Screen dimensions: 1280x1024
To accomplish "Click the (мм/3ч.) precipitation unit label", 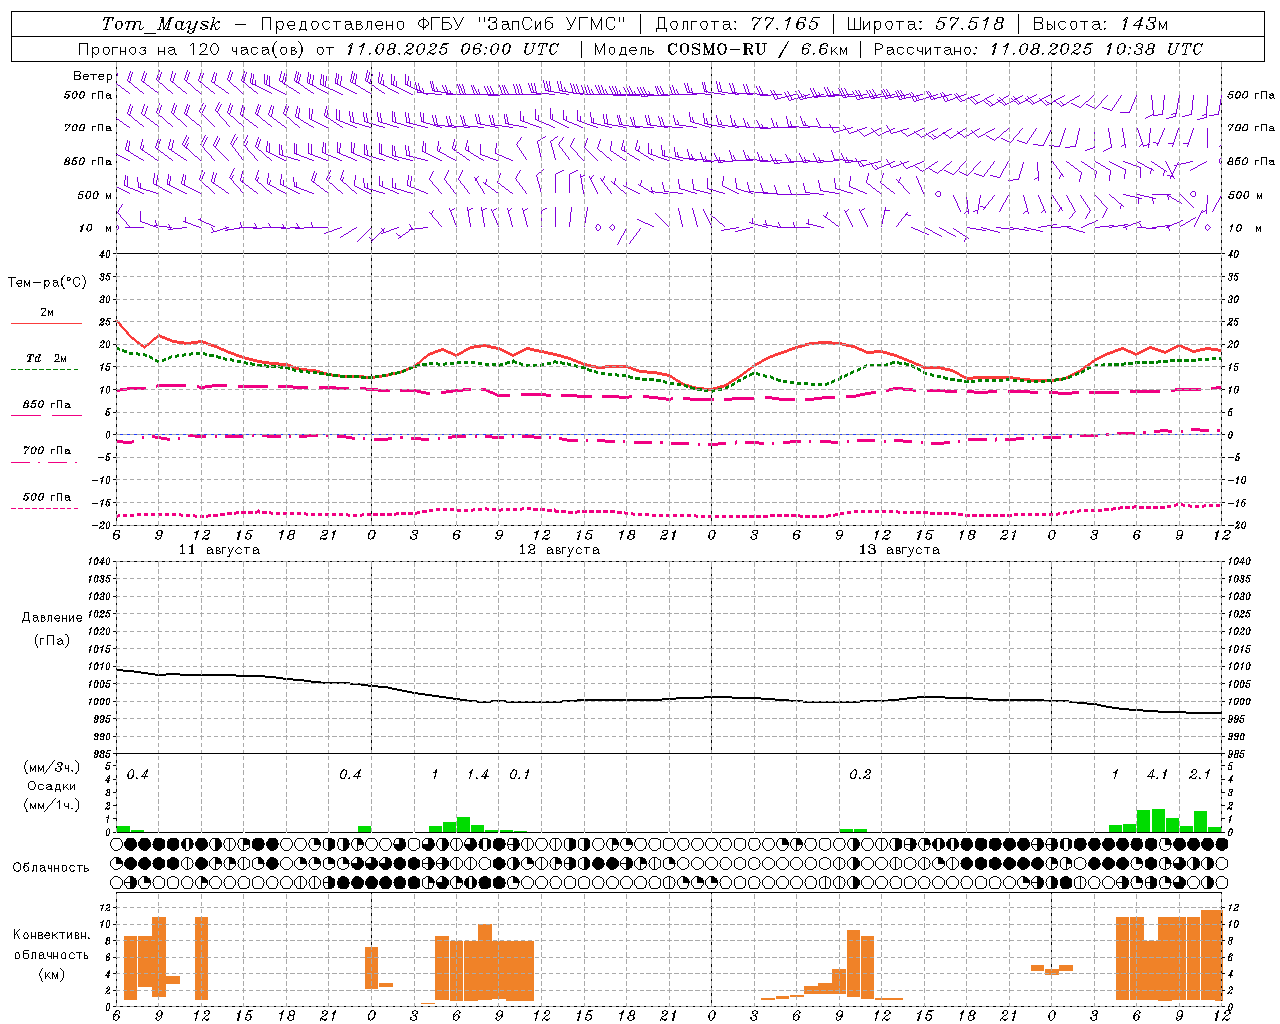I will pos(52,768).
